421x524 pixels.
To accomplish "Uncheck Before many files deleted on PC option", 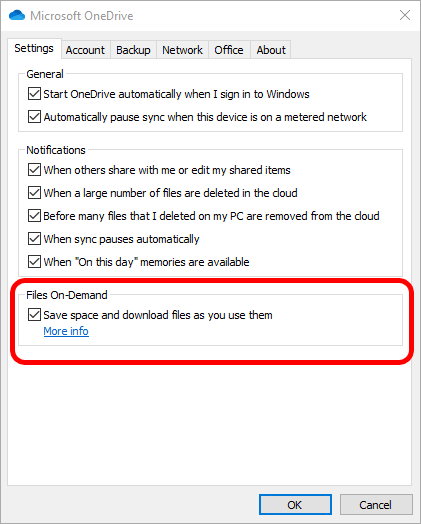I will (34, 216).
